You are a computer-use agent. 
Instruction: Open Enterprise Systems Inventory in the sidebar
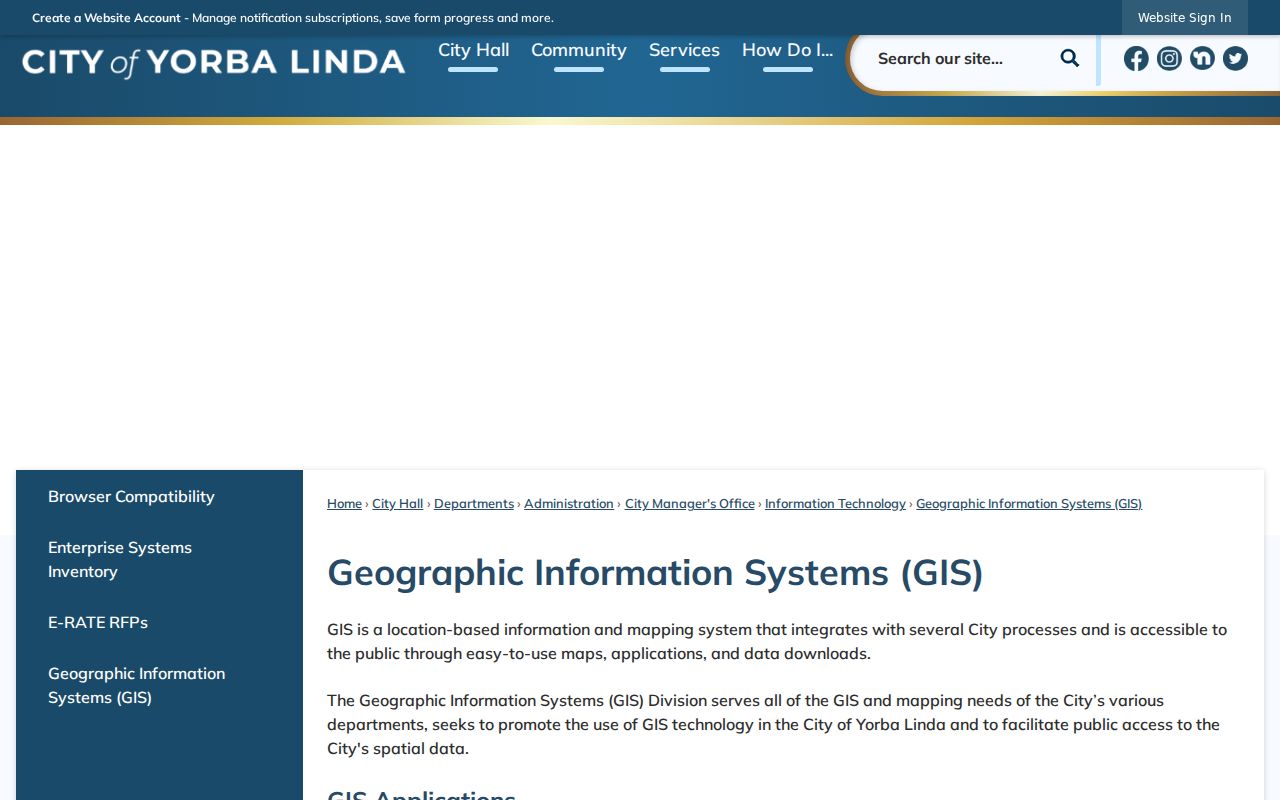(x=120, y=559)
